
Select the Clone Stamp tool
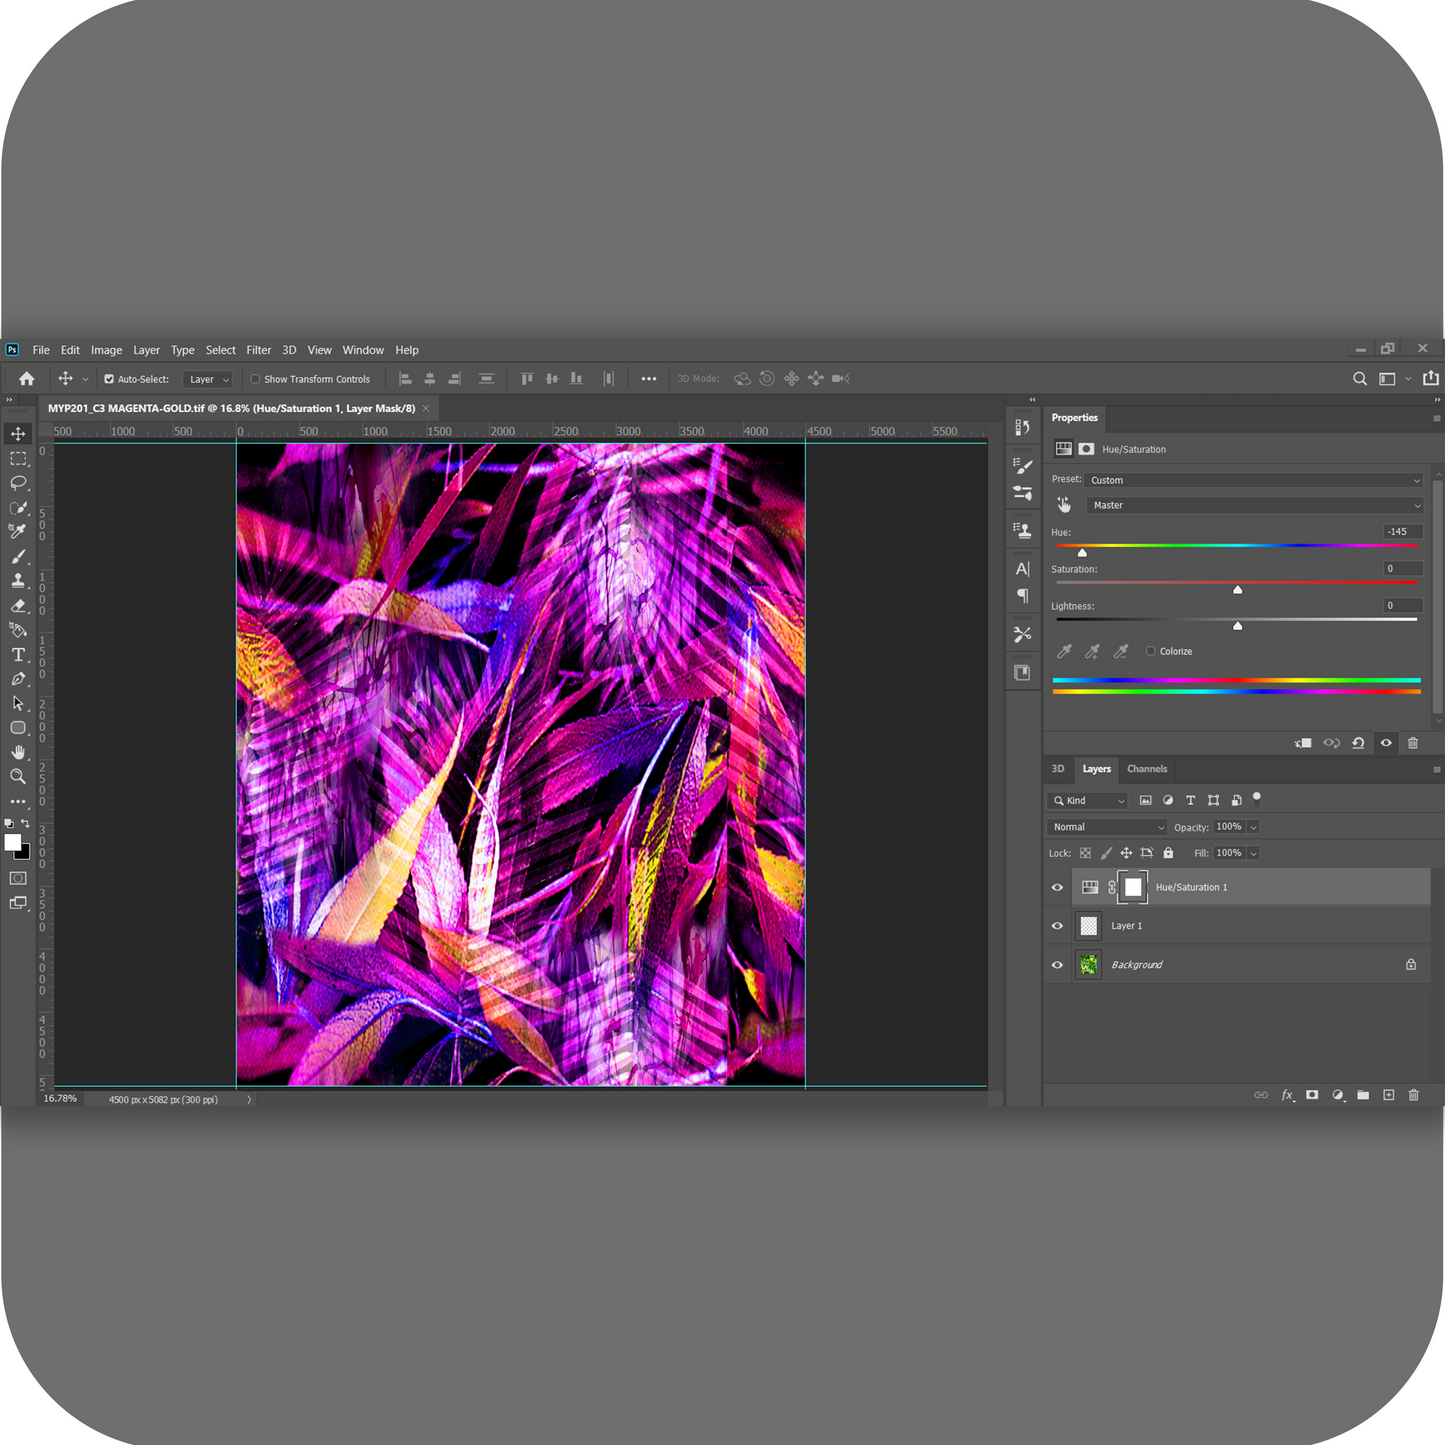[18, 581]
